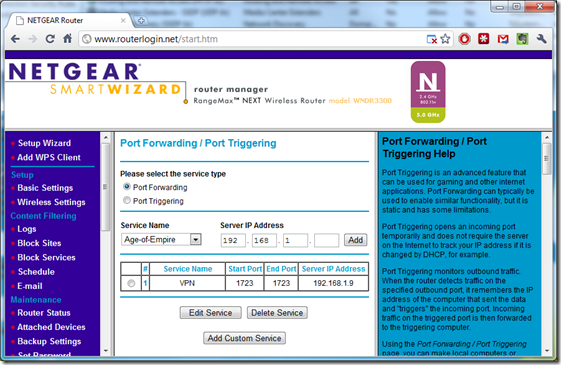Select Port Triggering radio option

[127, 200]
